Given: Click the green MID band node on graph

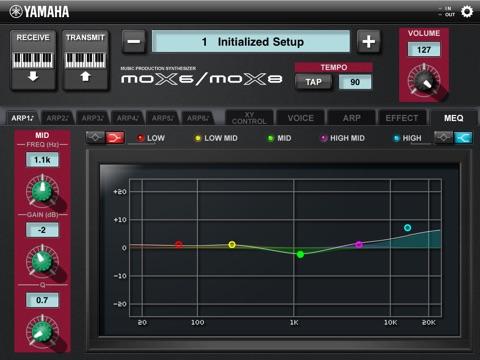Looking at the screenshot, I should click(300, 254).
